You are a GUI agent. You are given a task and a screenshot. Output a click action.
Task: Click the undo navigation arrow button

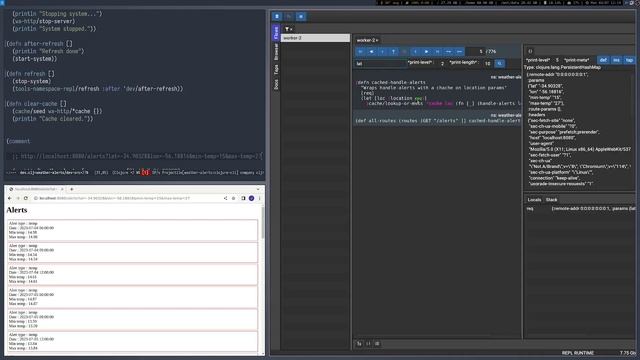click(449, 51)
